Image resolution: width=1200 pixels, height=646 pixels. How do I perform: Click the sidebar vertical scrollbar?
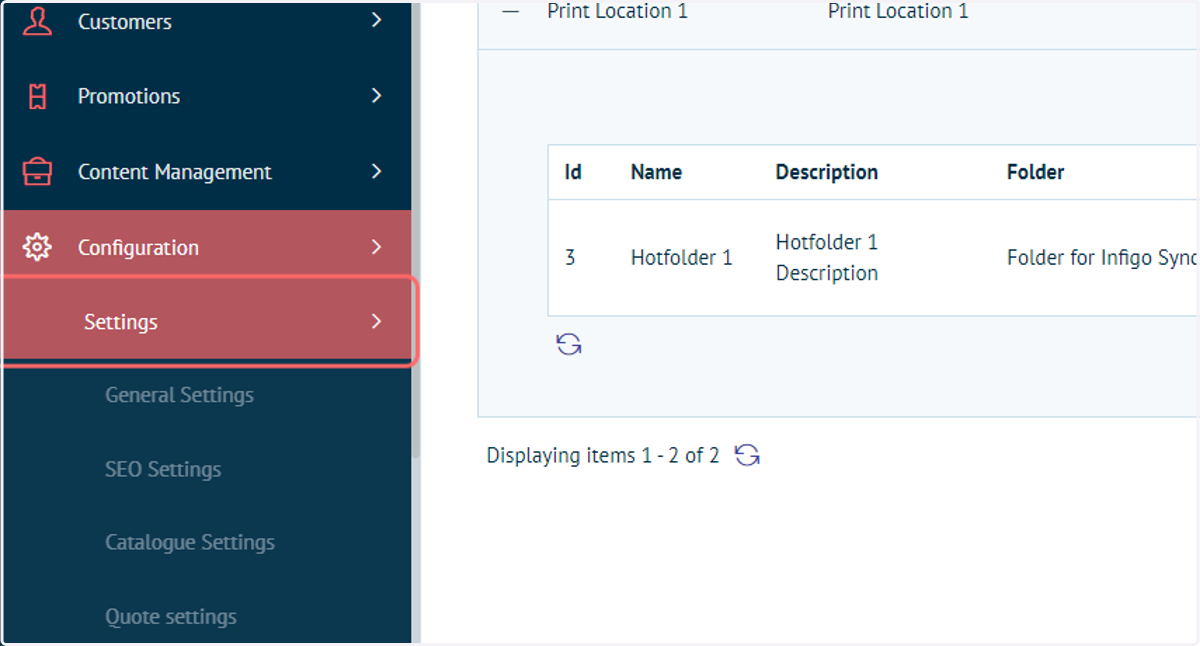tap(416, 230)
